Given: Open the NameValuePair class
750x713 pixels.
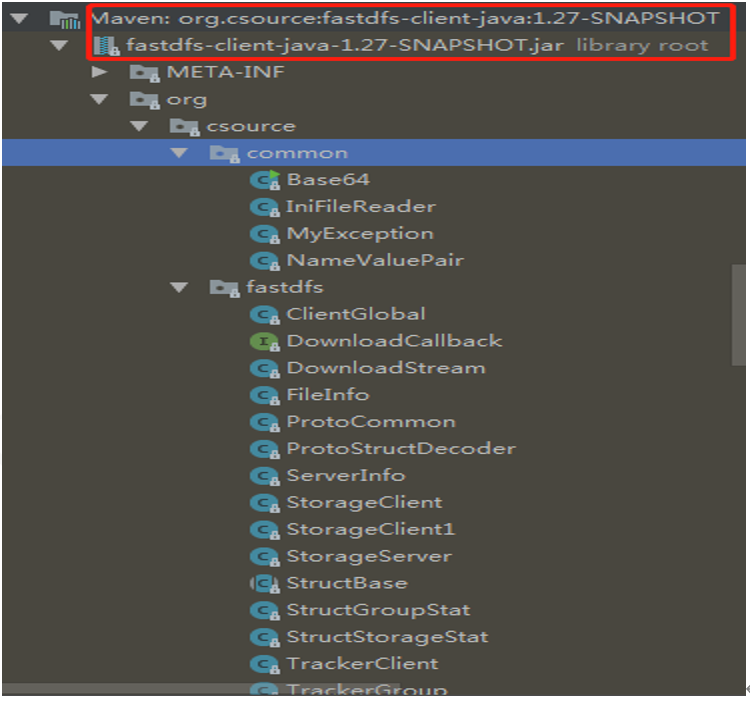Looking at the screenshot, I should [375, 261].
